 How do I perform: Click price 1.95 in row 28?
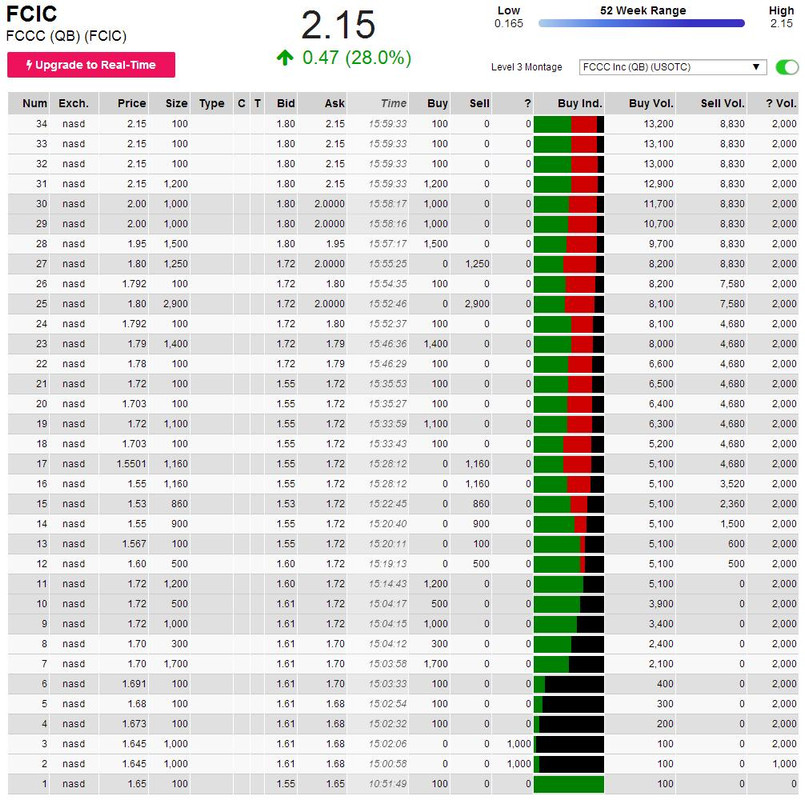[x=137, y=244]
